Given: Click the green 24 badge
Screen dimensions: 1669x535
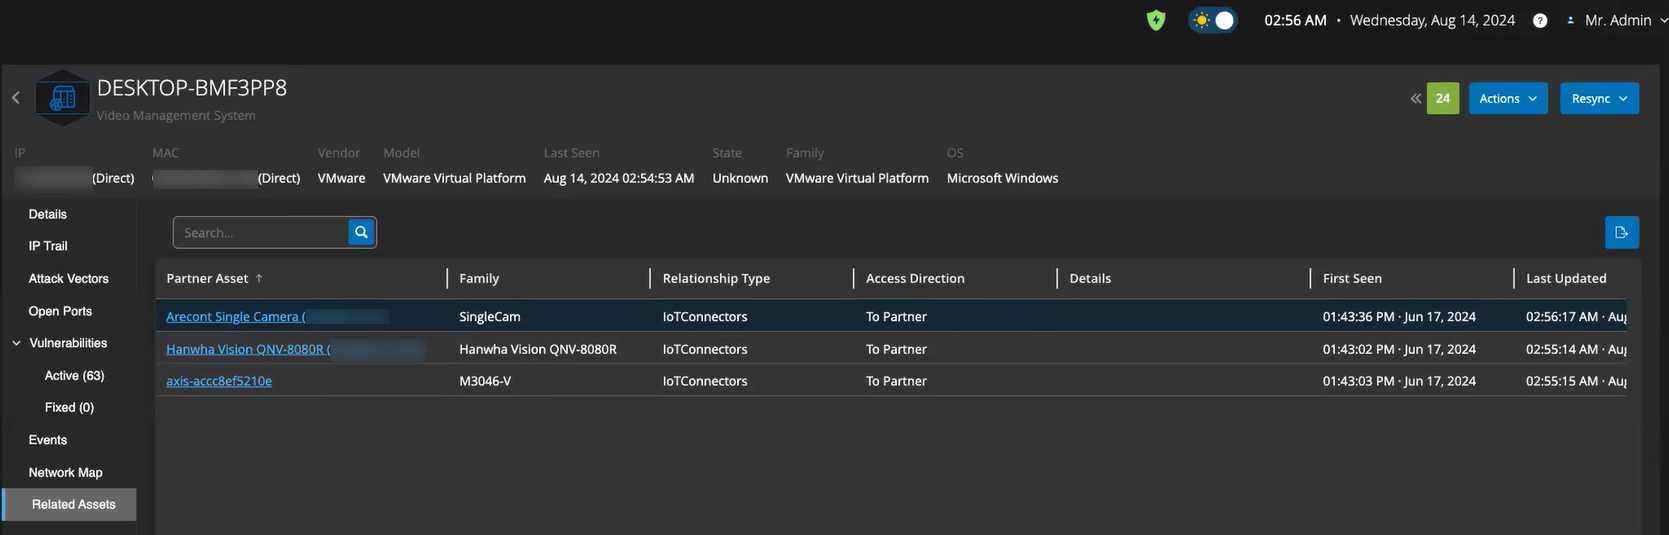Looking at the screenshot, I should (1442, 98).
